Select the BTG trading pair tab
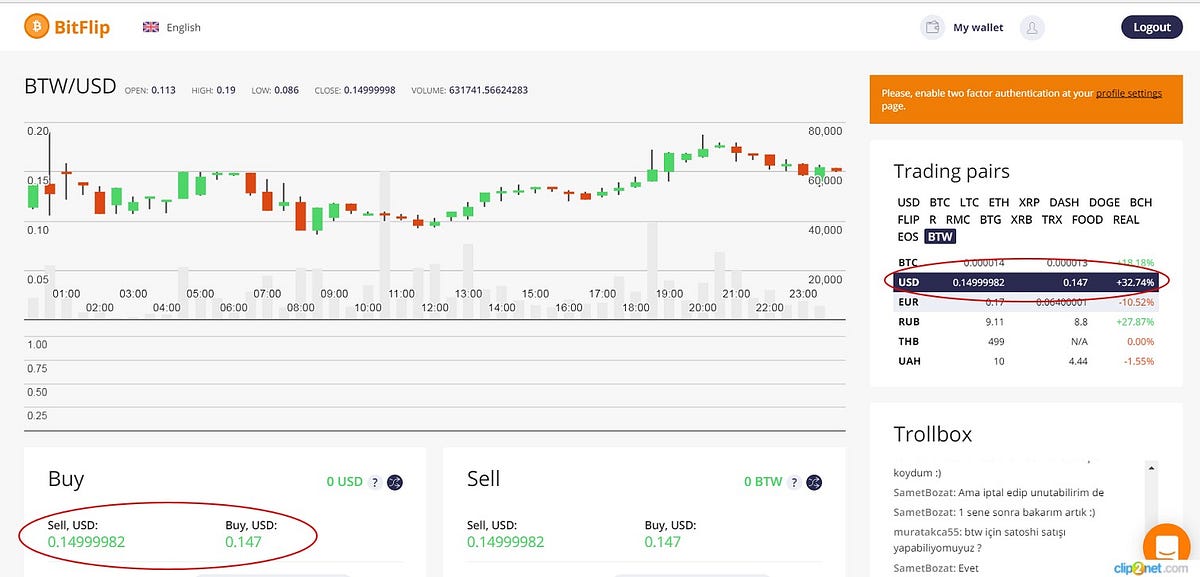This screenshot has width=1200, height=577. pyautogui.click(x=990, y=219)
